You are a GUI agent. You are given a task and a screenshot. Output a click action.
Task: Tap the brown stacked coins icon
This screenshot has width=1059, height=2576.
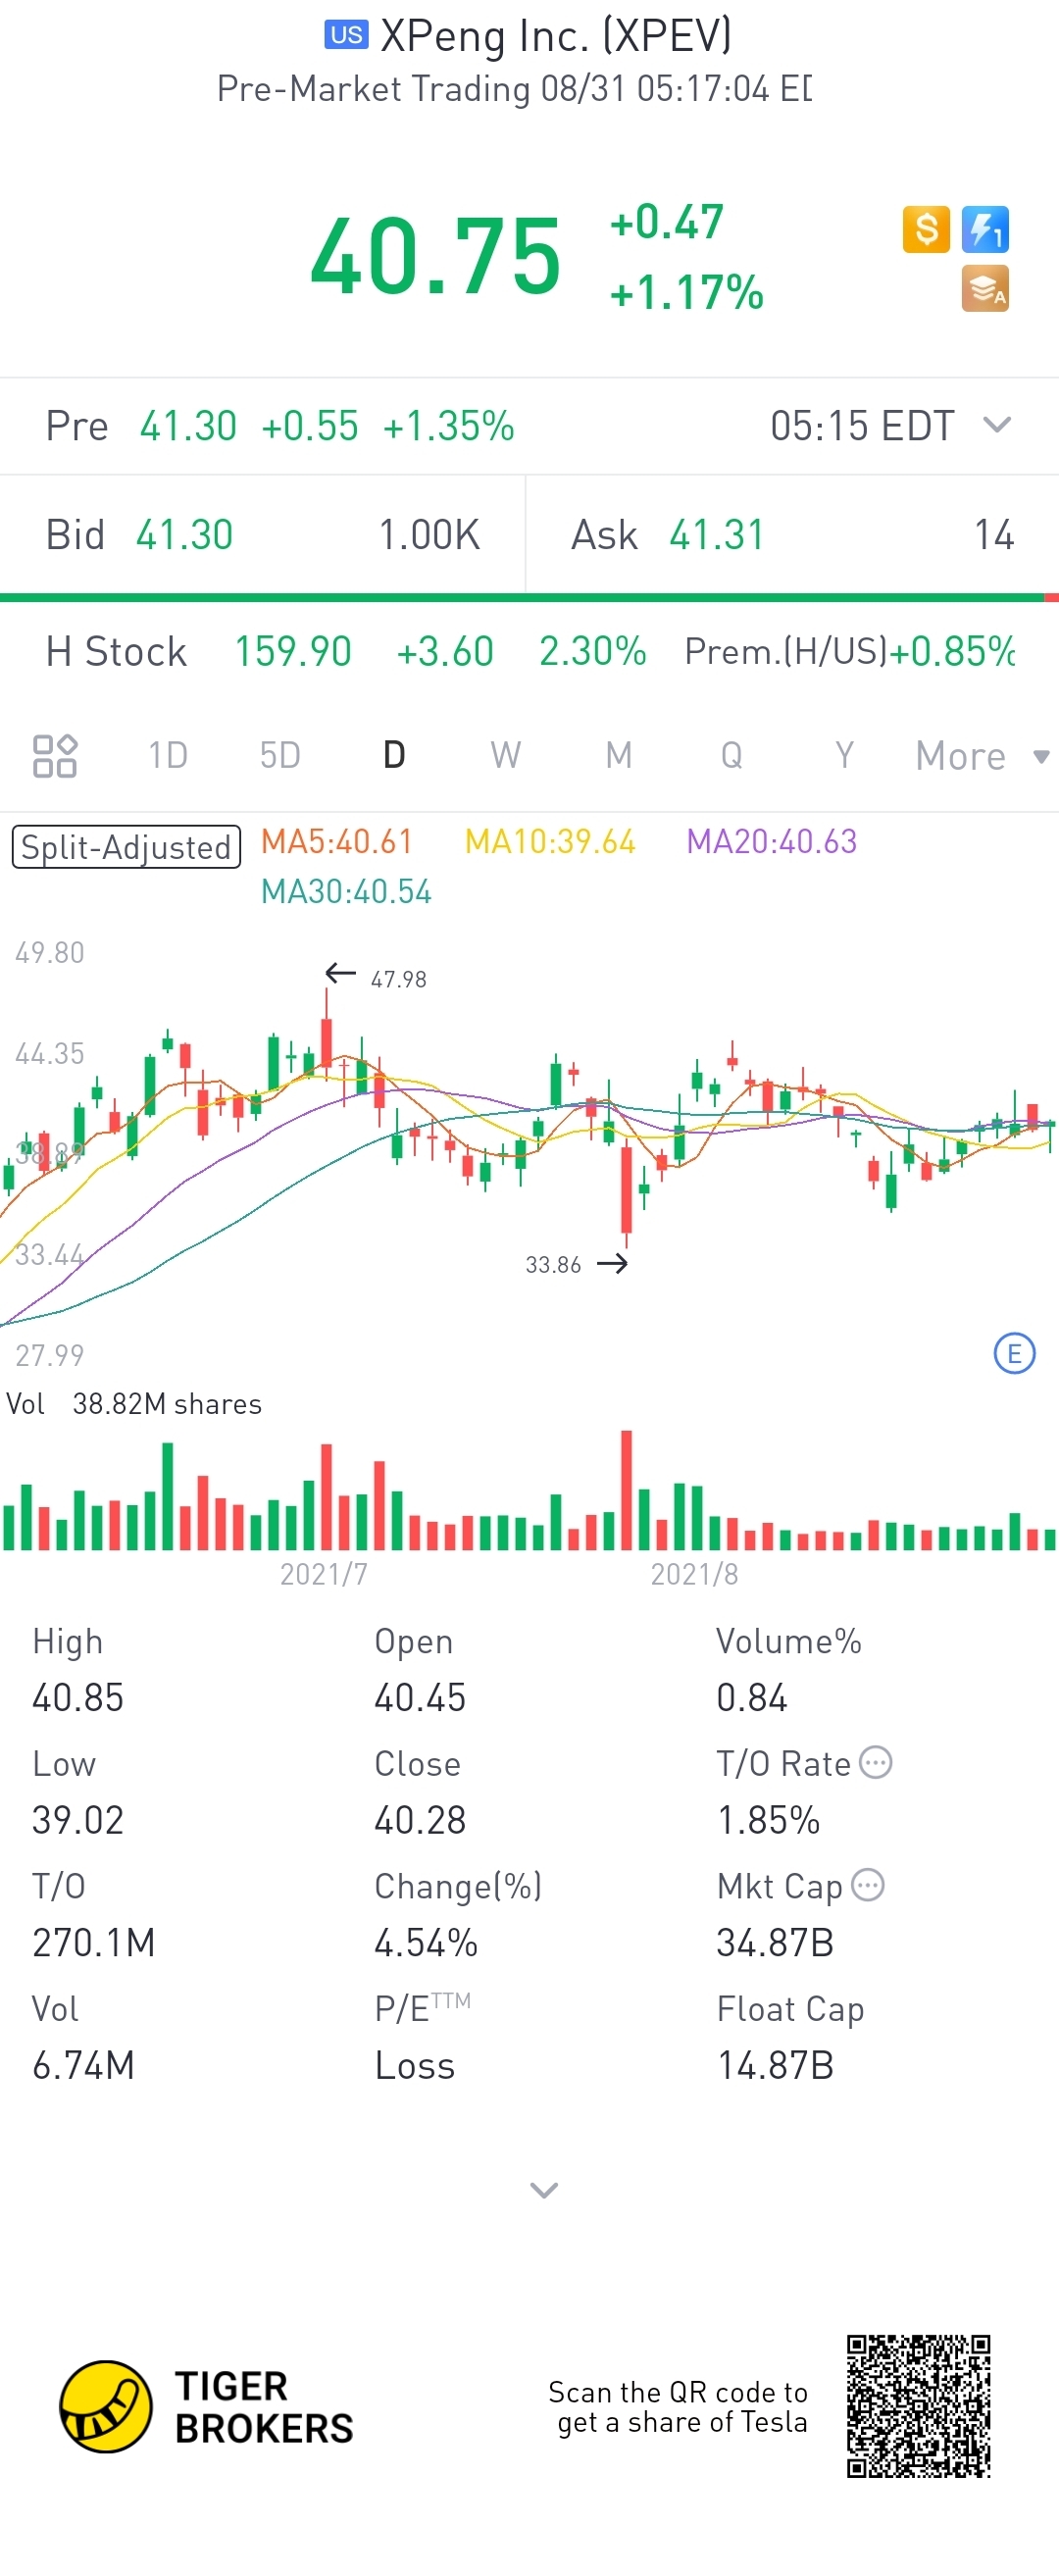985,288
